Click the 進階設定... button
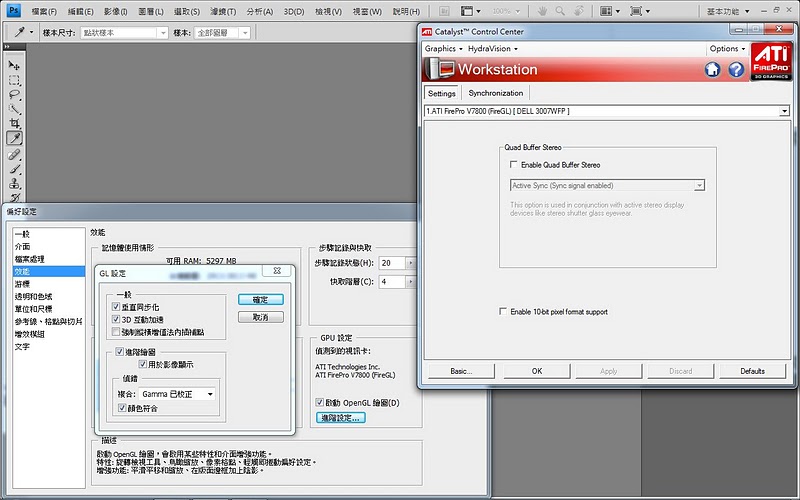The image size is (800, 500). (x=340, y=418)
